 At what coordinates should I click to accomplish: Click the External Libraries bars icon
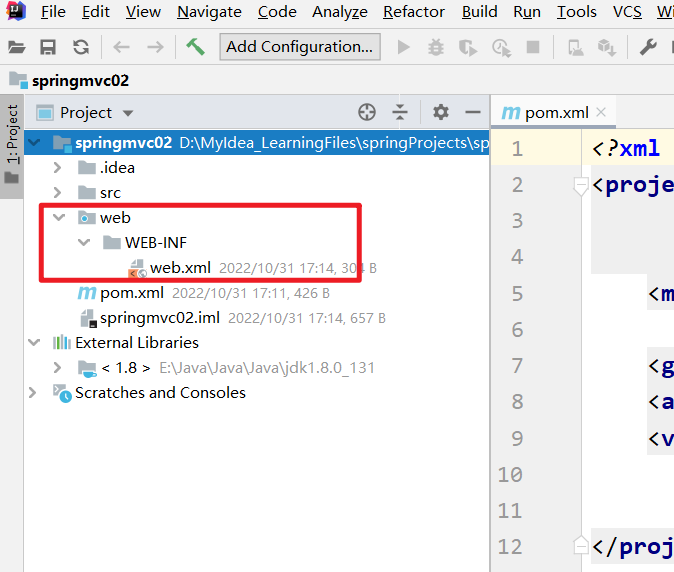pyautogui.click(x=61, y=343)
